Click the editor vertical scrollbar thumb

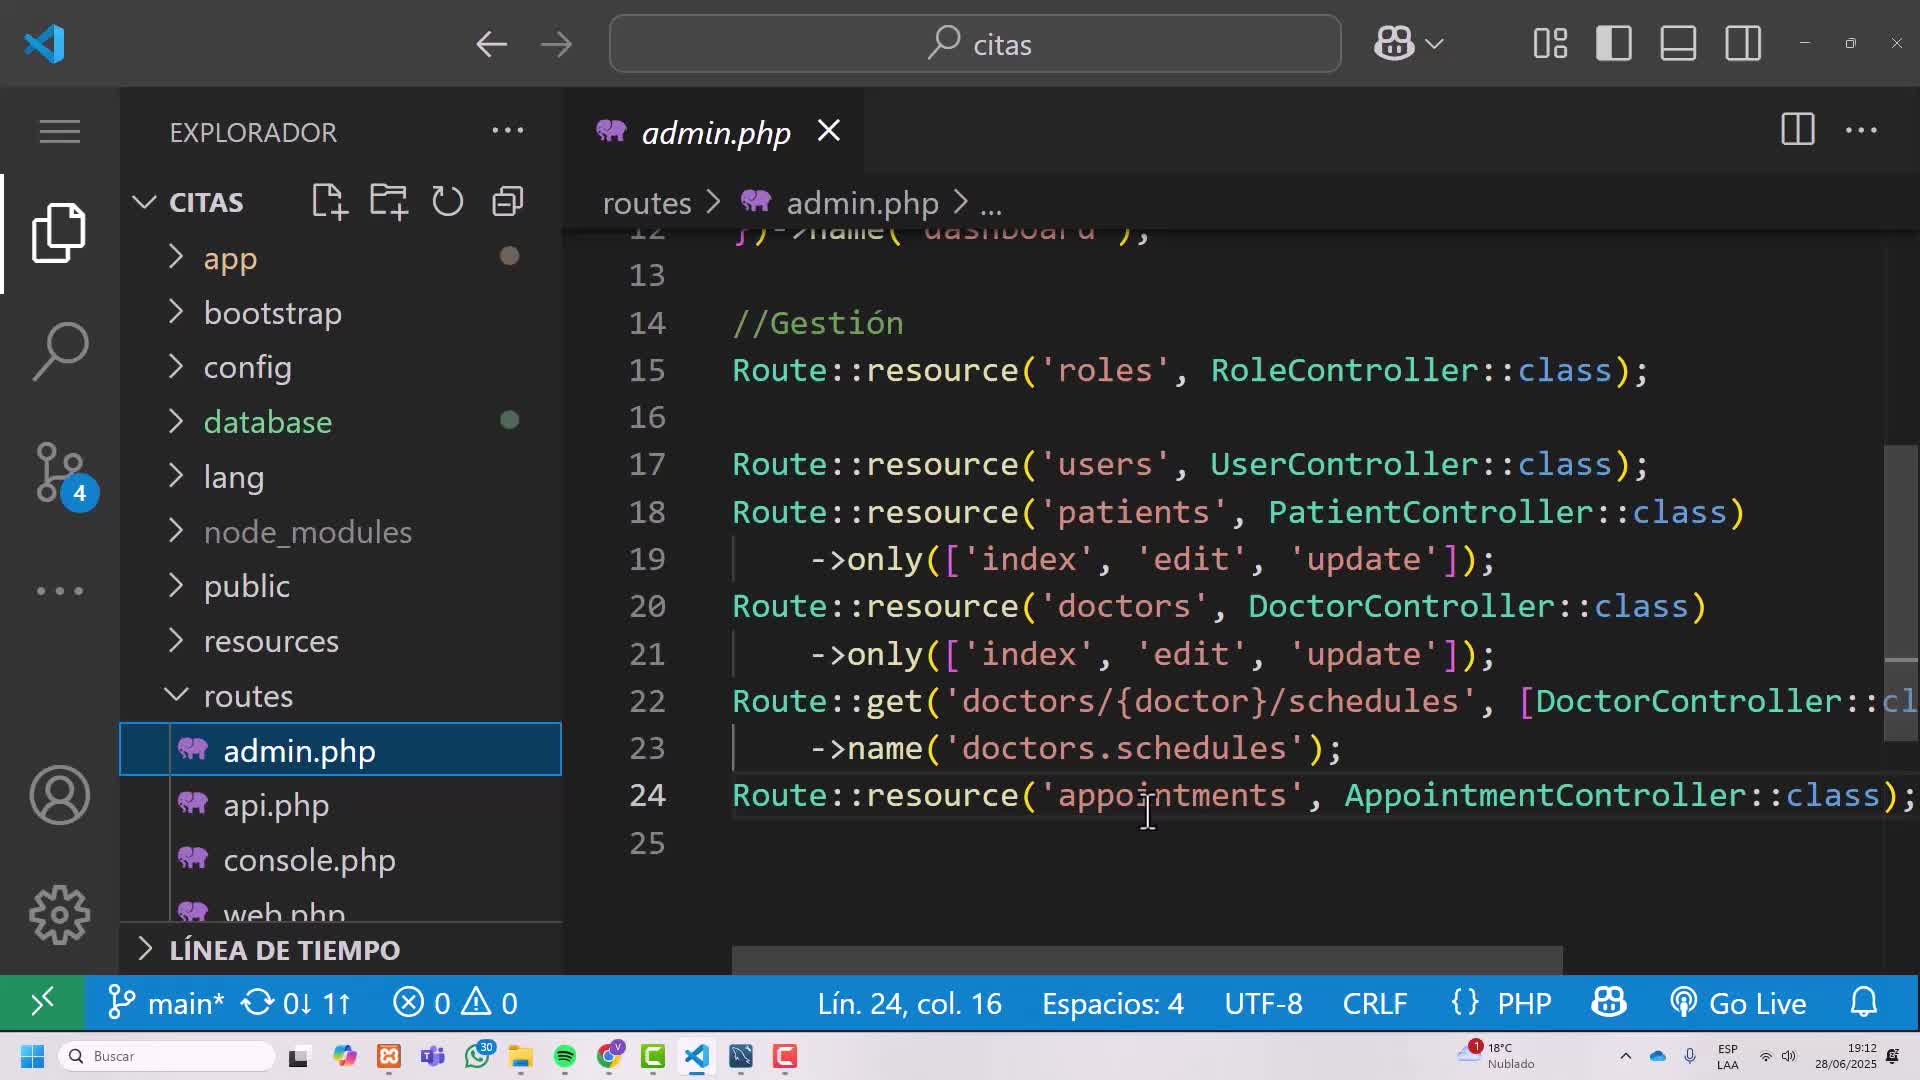coord(1901,593)
